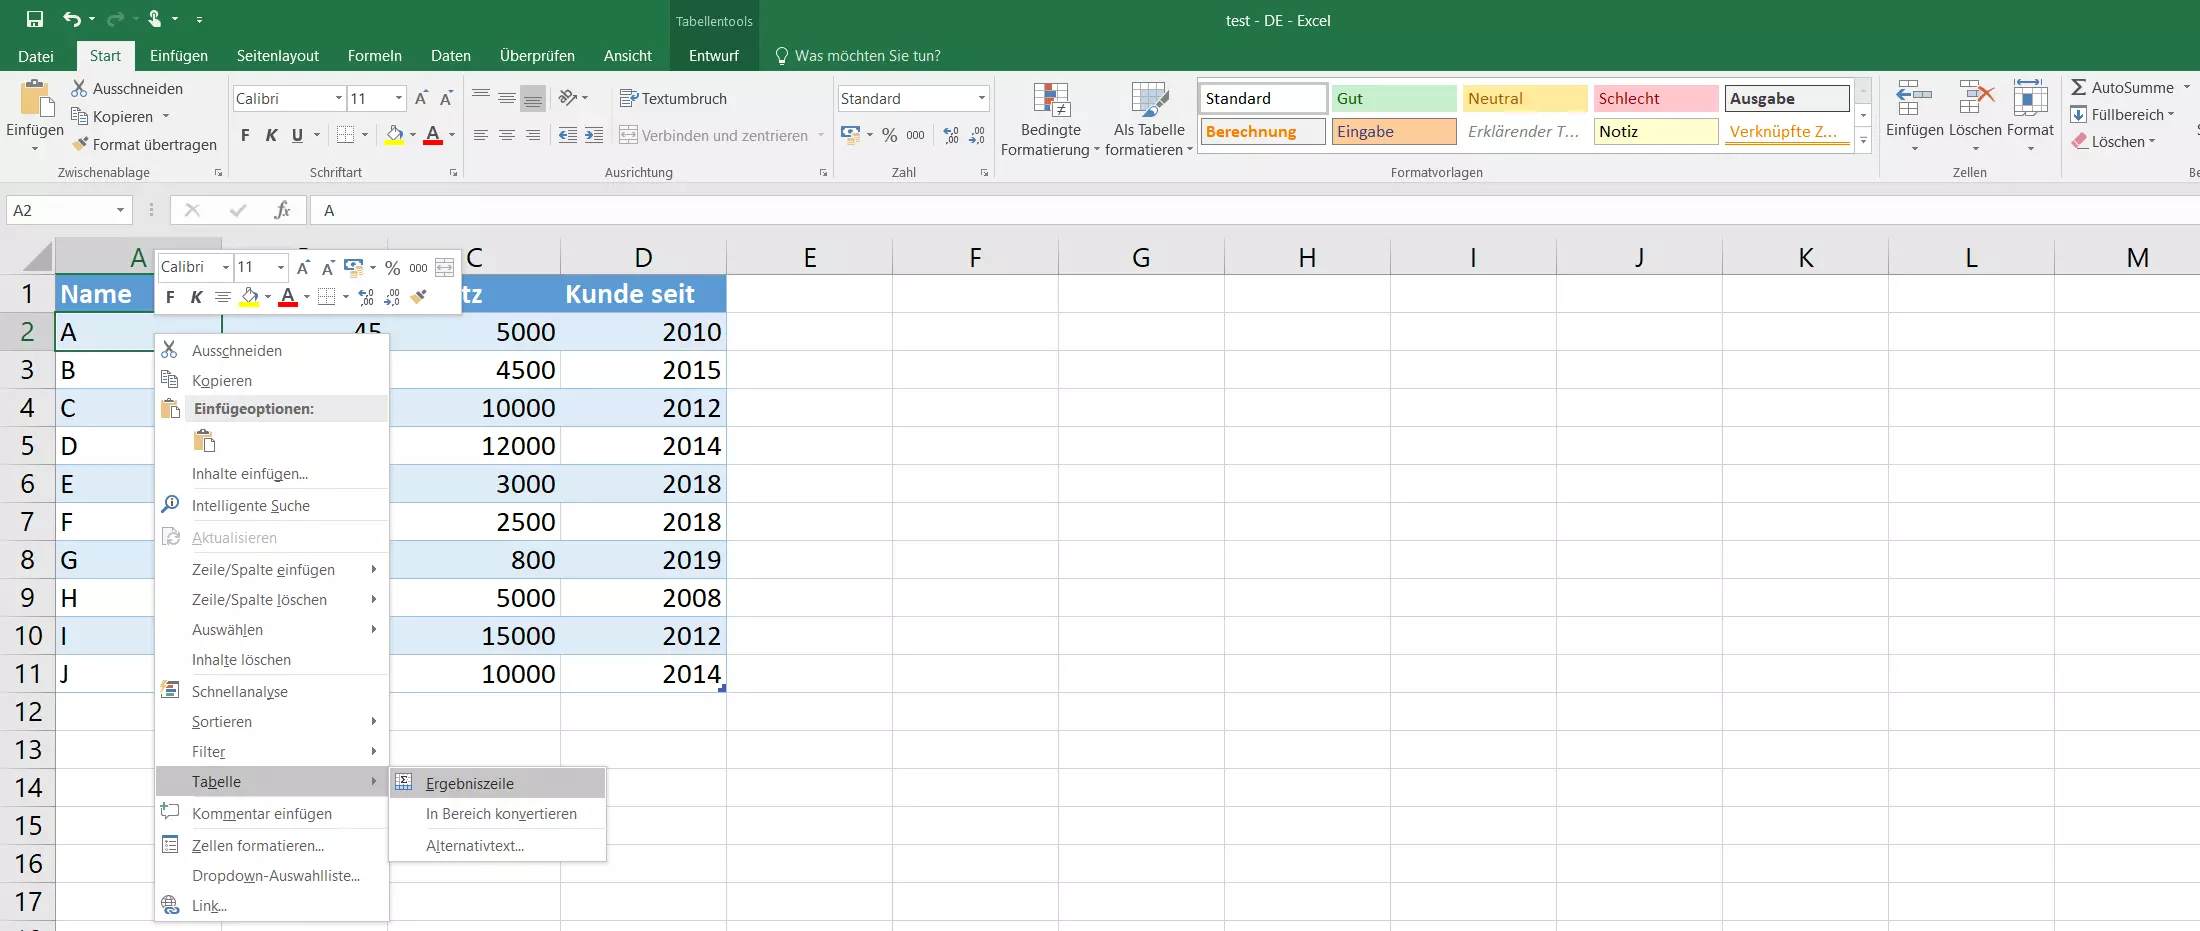Viewport: 2200px width, 931px height.
Task: Choose Ergebniszeile from Tabelle submenu
Action: pos(498,783)
